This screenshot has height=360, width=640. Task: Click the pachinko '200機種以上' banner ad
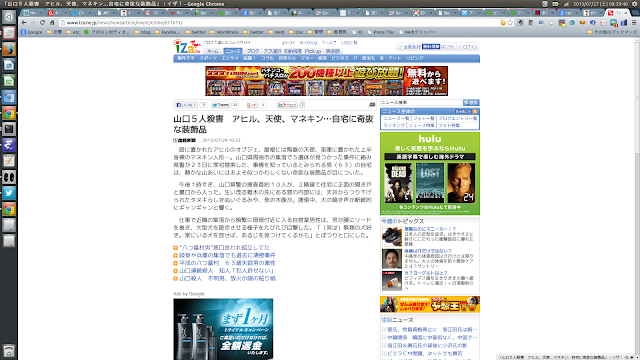click(327, 81)
